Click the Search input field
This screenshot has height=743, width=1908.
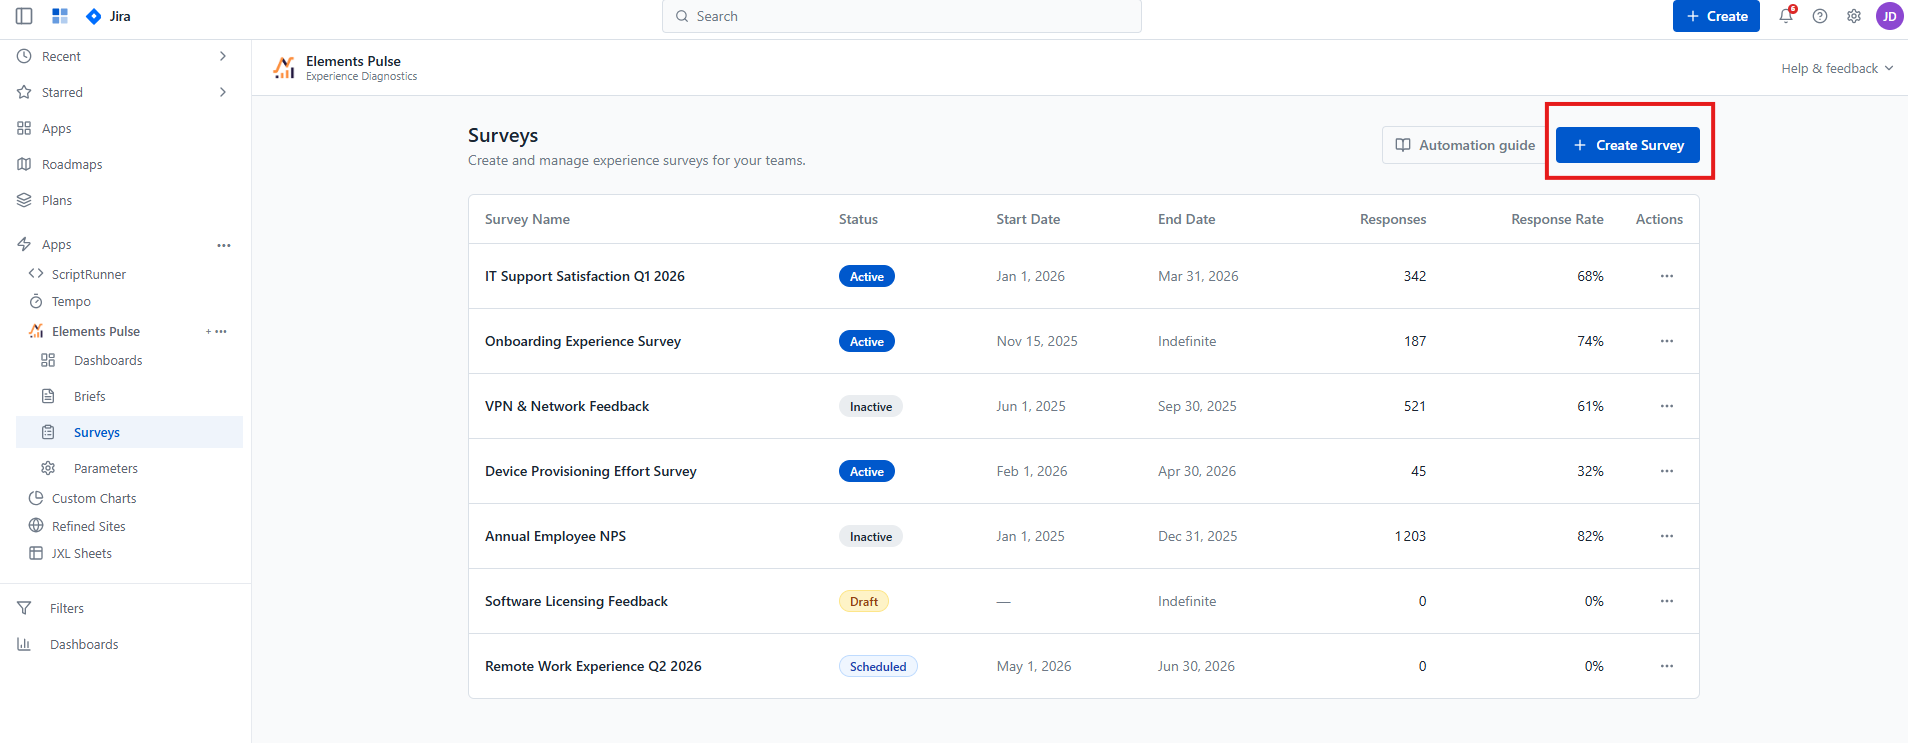902,16
